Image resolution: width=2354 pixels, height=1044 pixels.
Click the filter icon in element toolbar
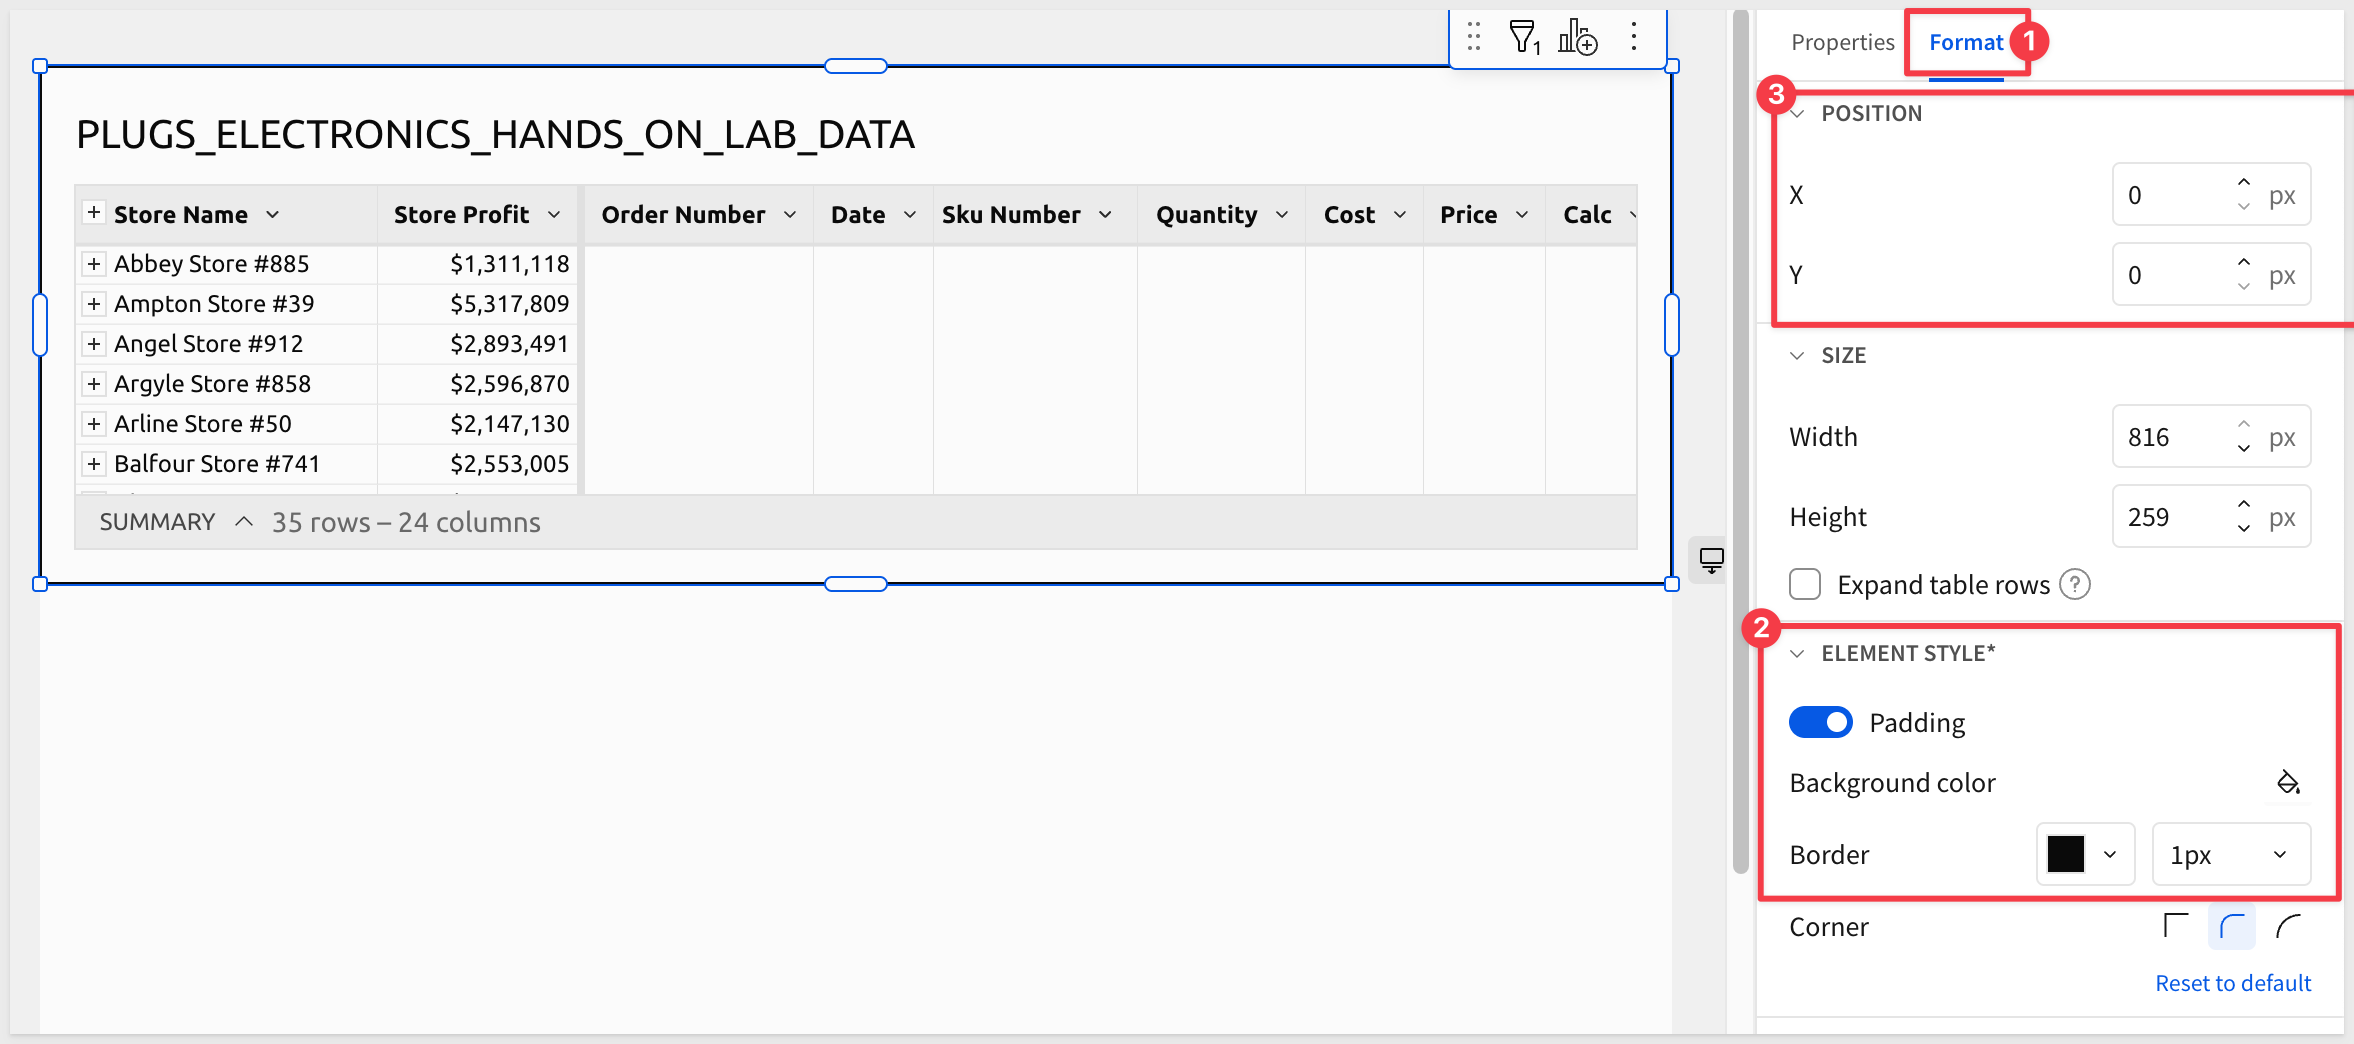coord(1523,37)
